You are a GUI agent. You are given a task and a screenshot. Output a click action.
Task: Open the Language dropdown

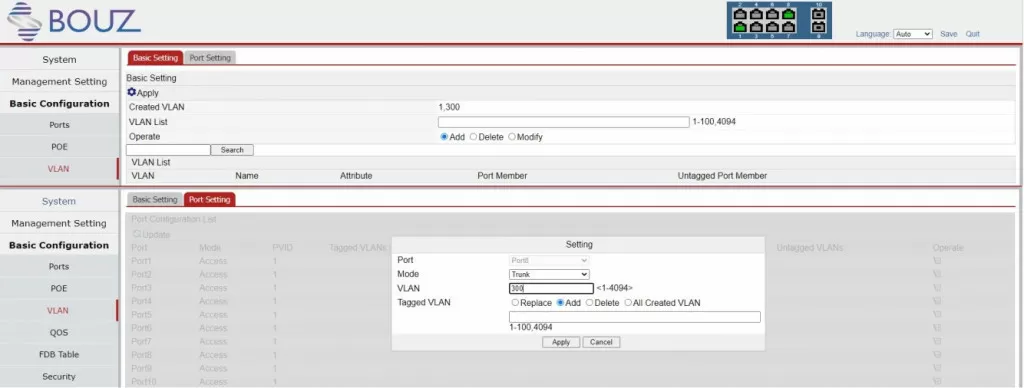coord(912,34)
